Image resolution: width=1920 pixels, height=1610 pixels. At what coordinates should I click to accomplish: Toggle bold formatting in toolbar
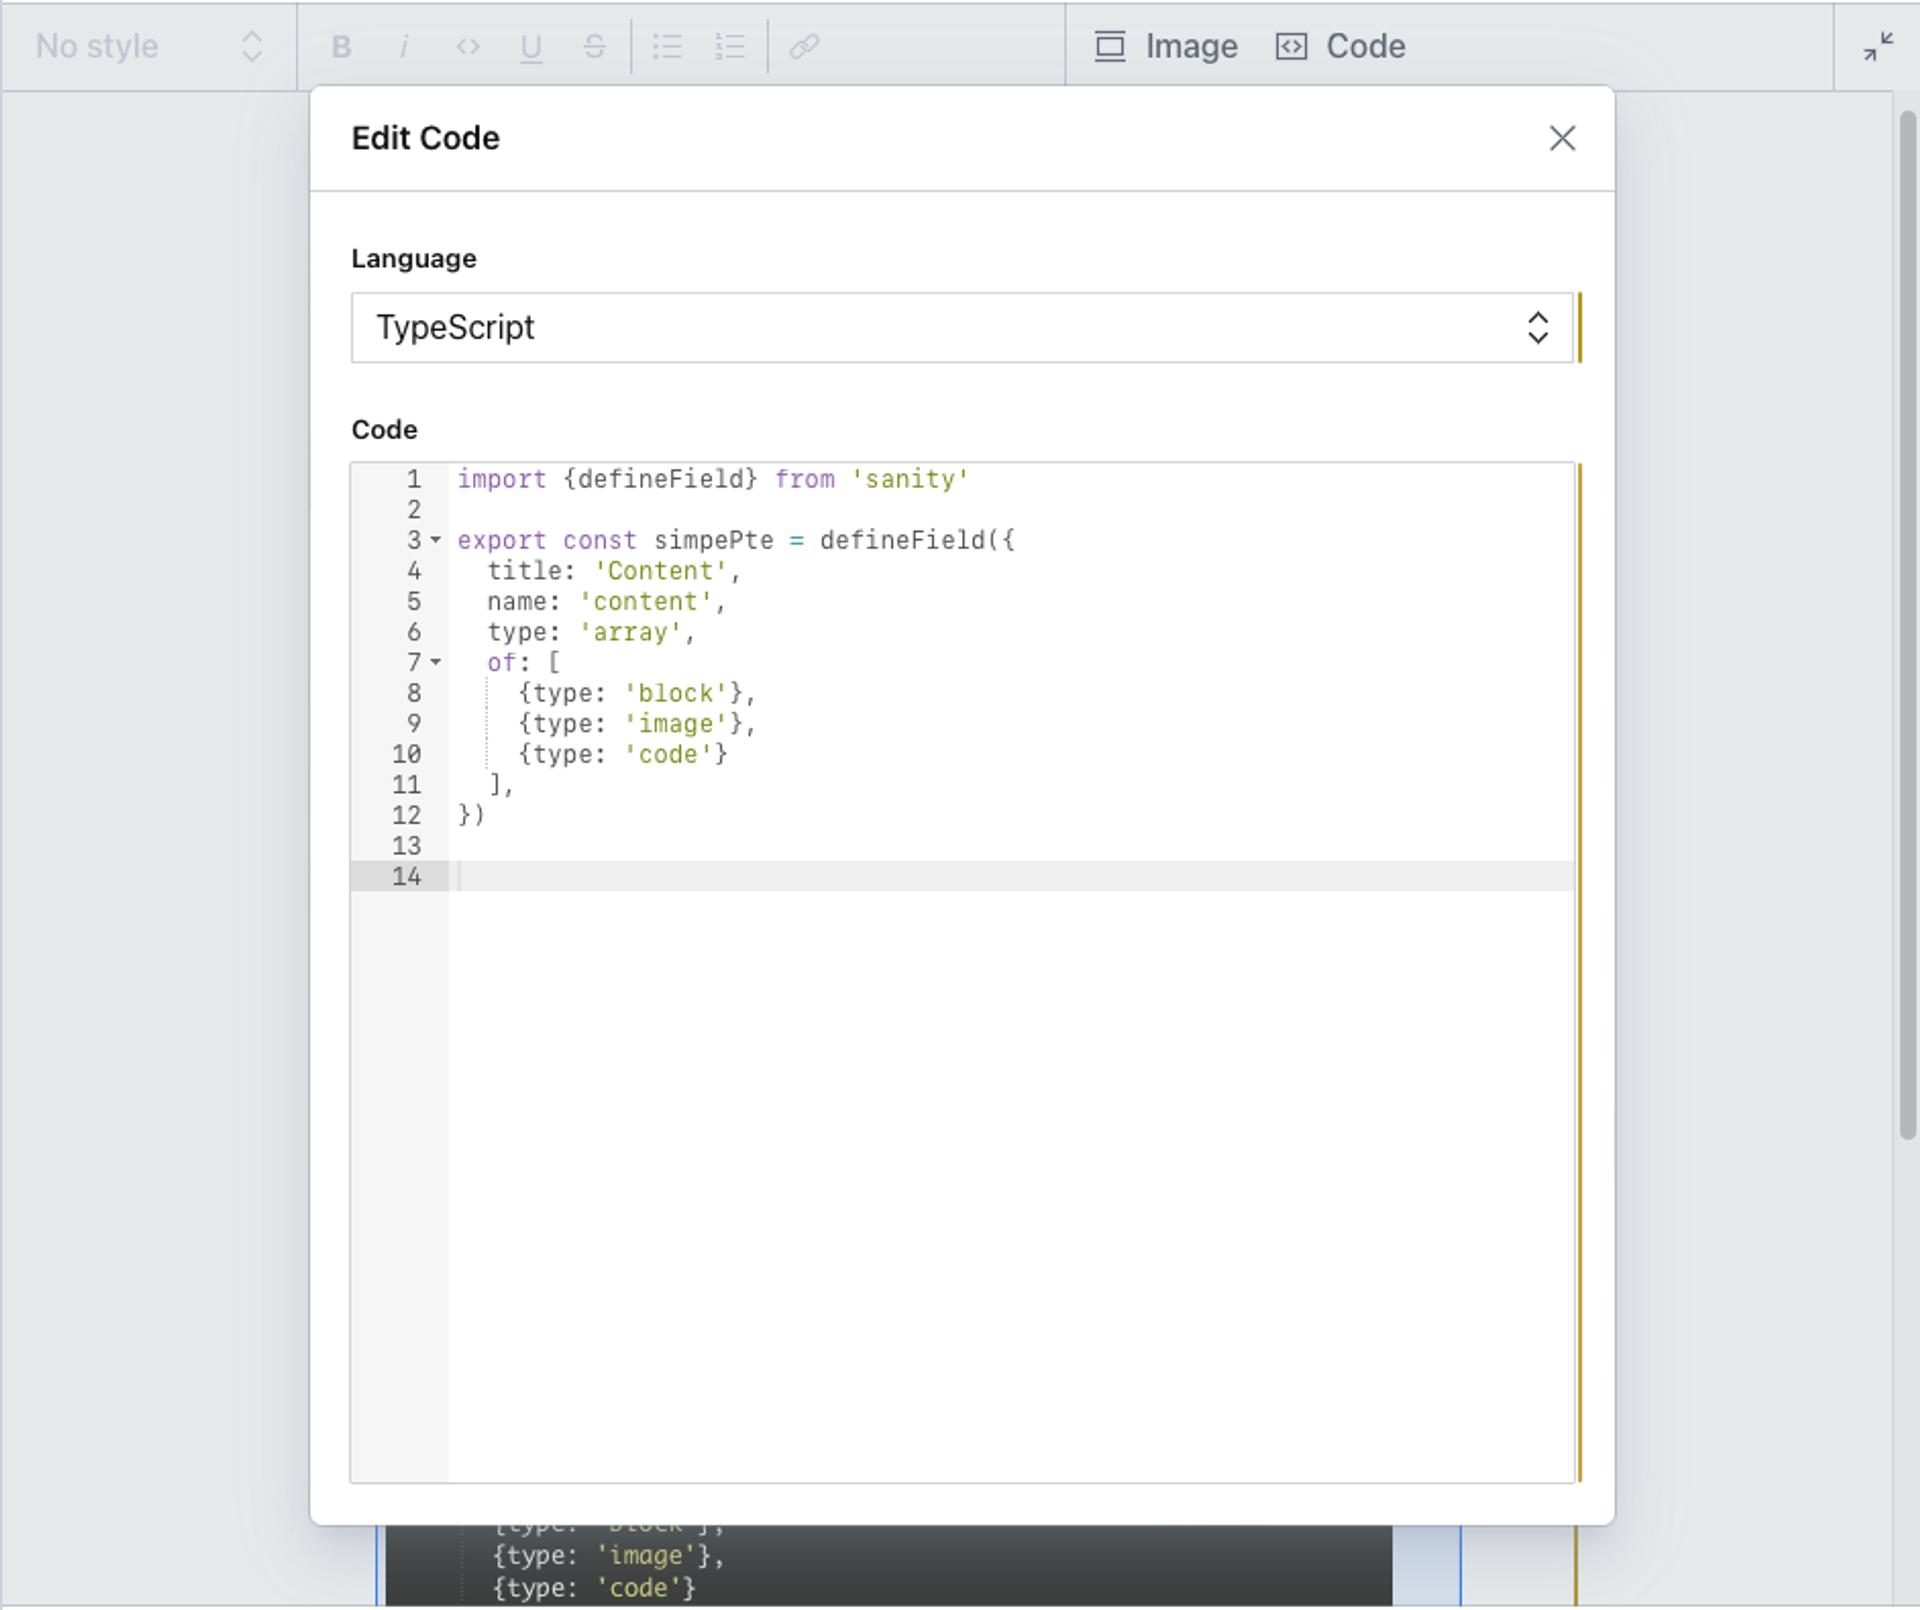(x=341, y=47)
